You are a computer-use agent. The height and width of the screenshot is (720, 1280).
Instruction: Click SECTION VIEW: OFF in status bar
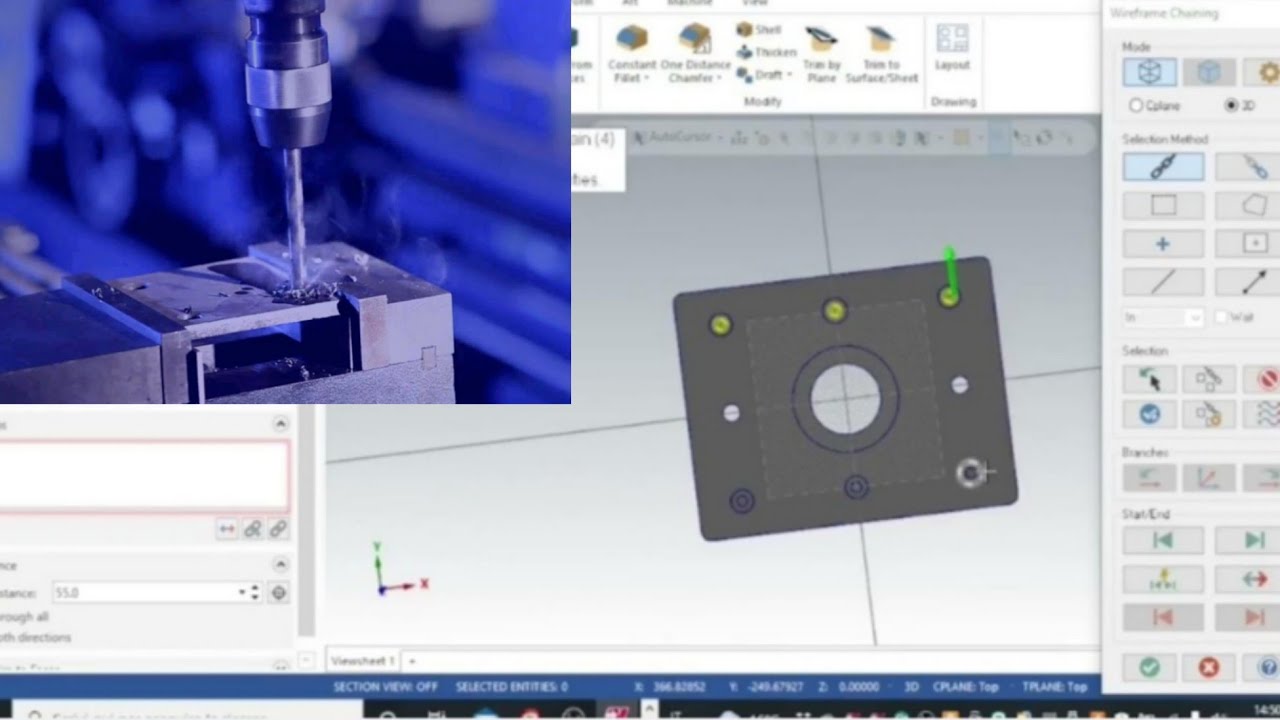tap(385, 687)
